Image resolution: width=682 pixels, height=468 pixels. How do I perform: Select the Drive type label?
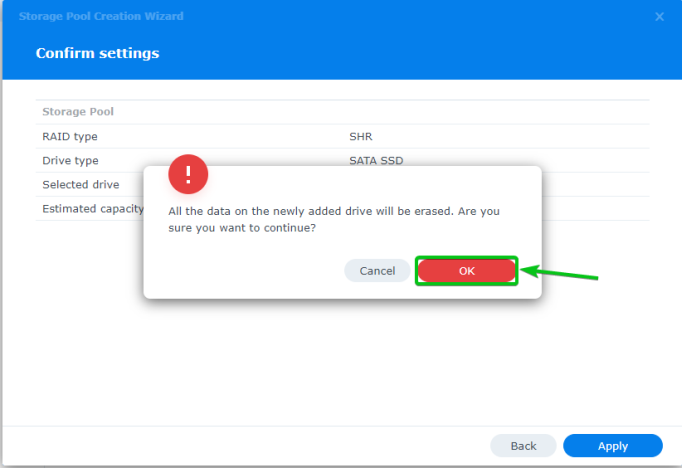coord(70,160)
